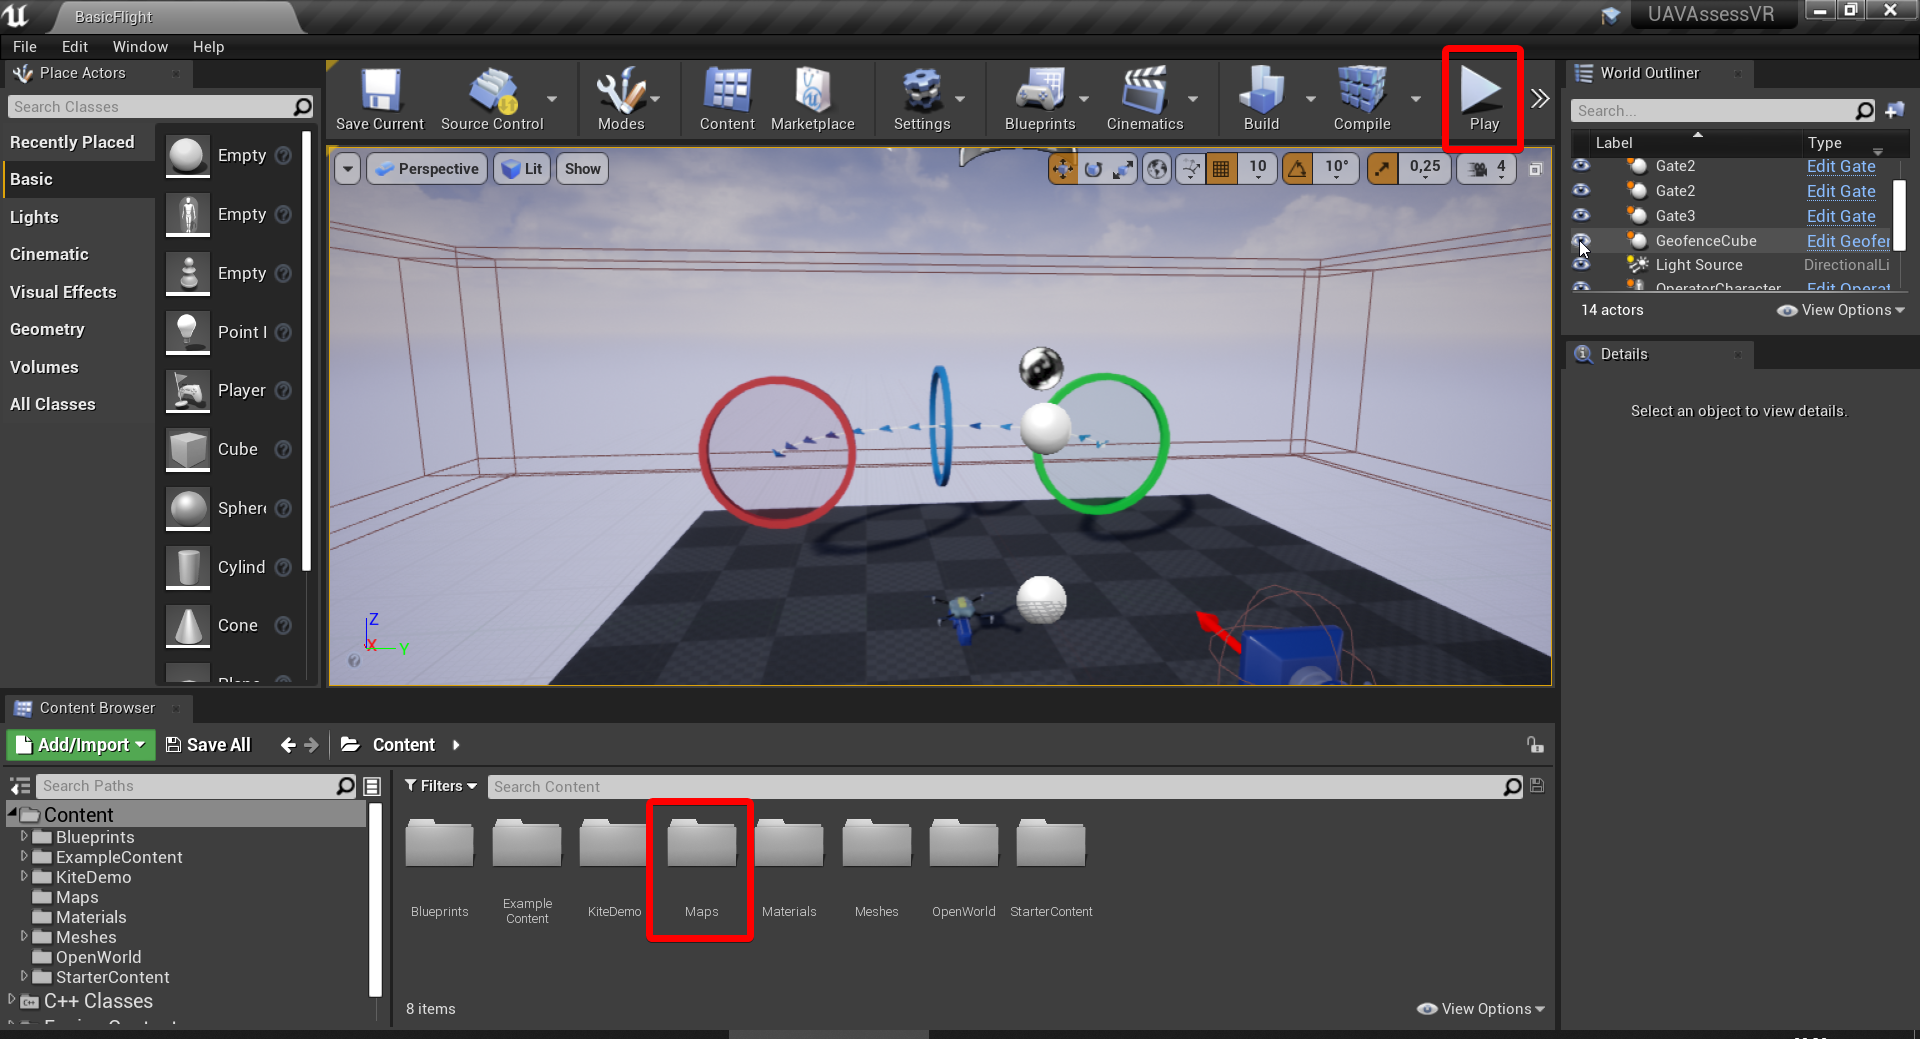Screen dimensions: 1920x1039
Task: Open the Add/Import dropdown menu
Action: click(x=82, y=745)
